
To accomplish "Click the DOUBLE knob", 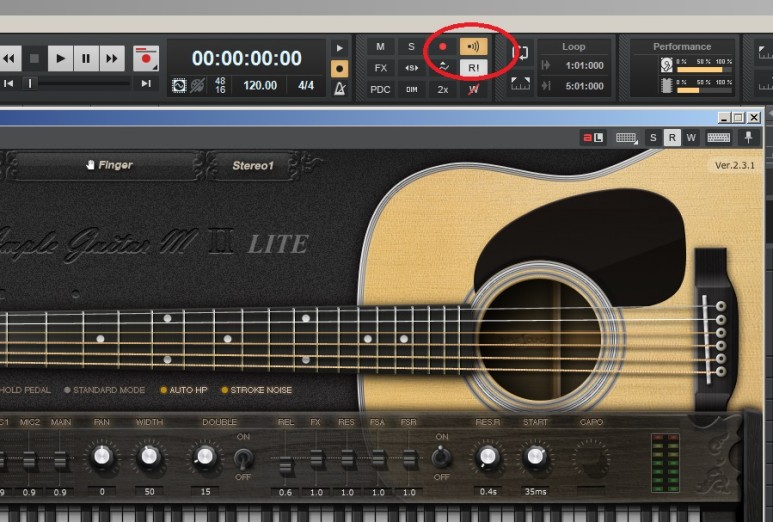I will pos(205,456).
